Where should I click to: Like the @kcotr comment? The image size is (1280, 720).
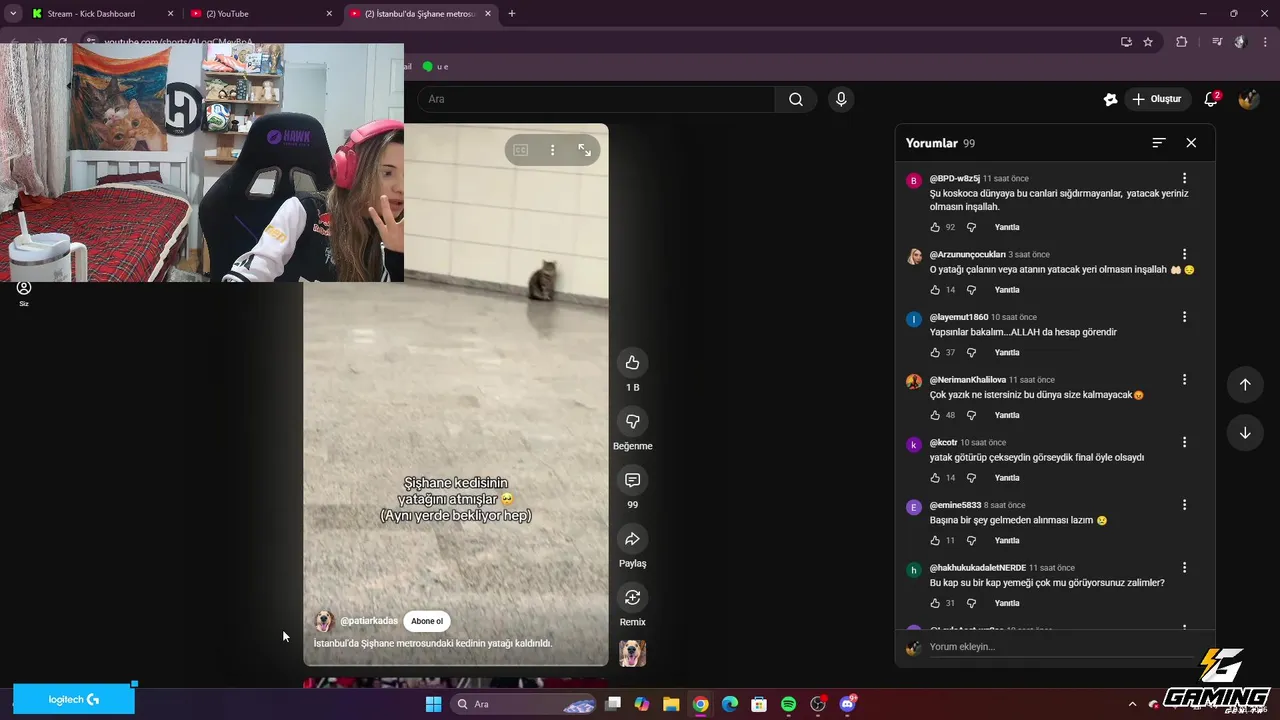(x=935, y=478)
